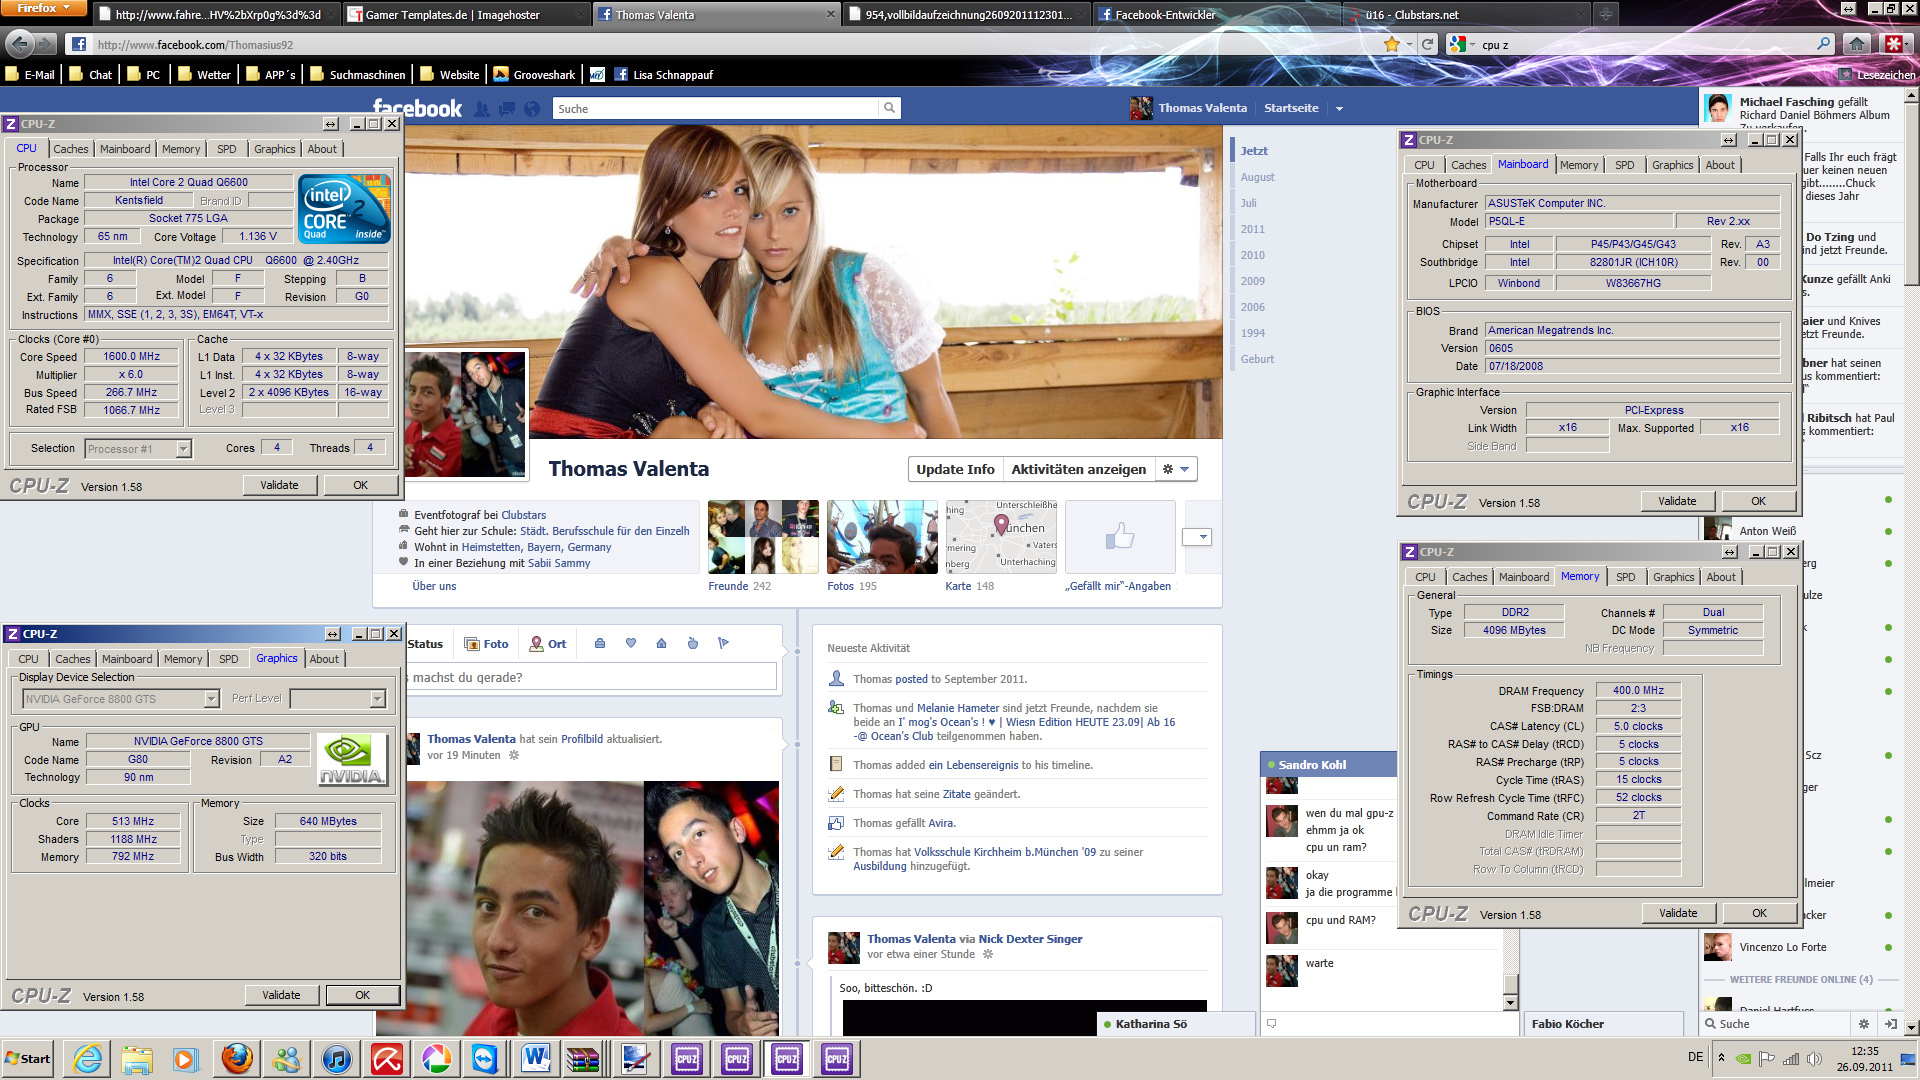Open Memory tab in Graphics CPU-Z window

point(183,659)
